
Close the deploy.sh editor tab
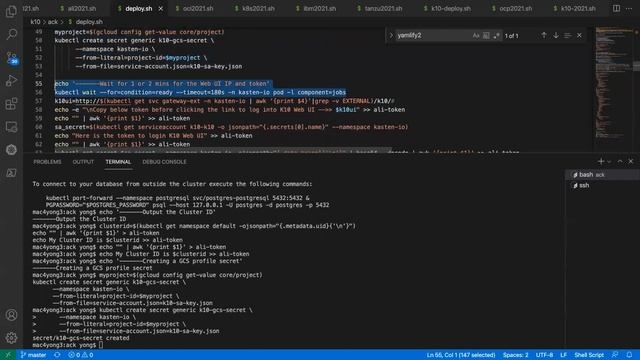(x=160, y=8)
